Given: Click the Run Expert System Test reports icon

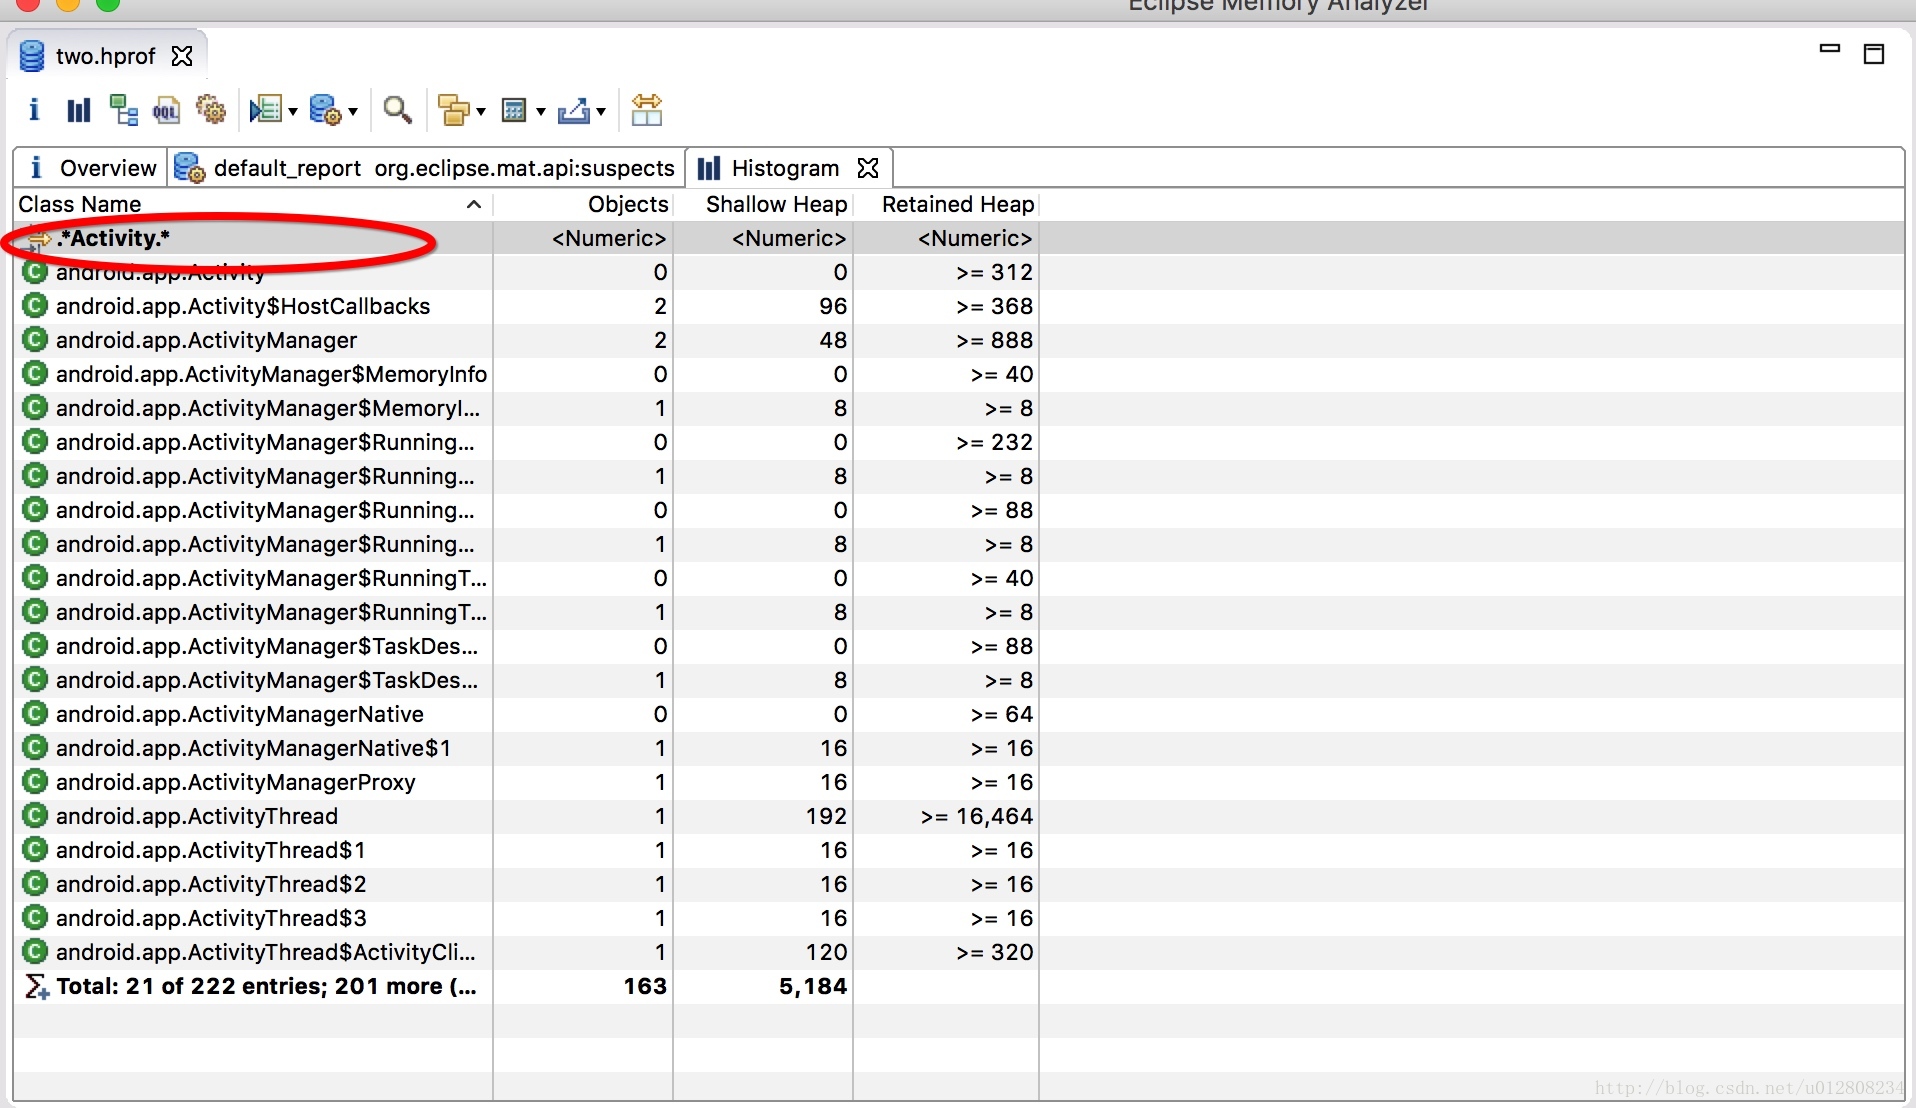Looking at the screenshot, I should [265, 110].
